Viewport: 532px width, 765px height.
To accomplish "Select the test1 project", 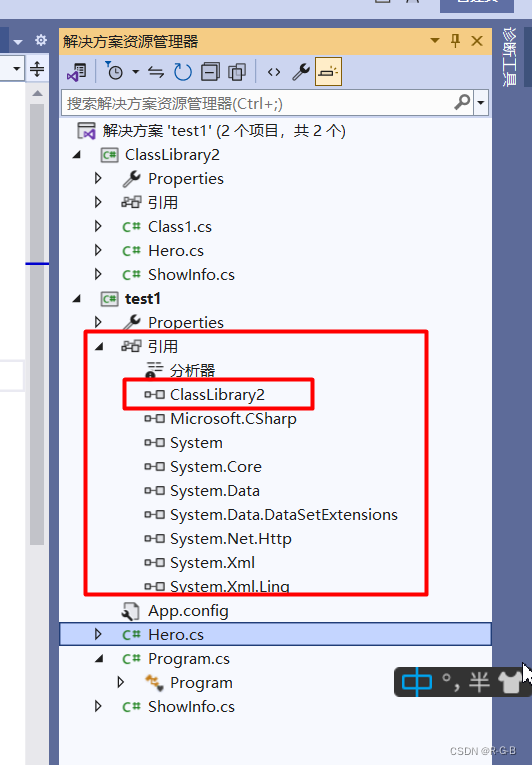I will 143,299.
